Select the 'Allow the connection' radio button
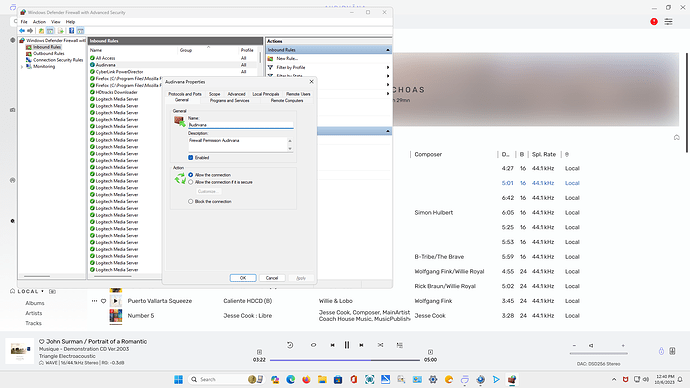The width and height of the screenshot is (690, 388). 191,175
